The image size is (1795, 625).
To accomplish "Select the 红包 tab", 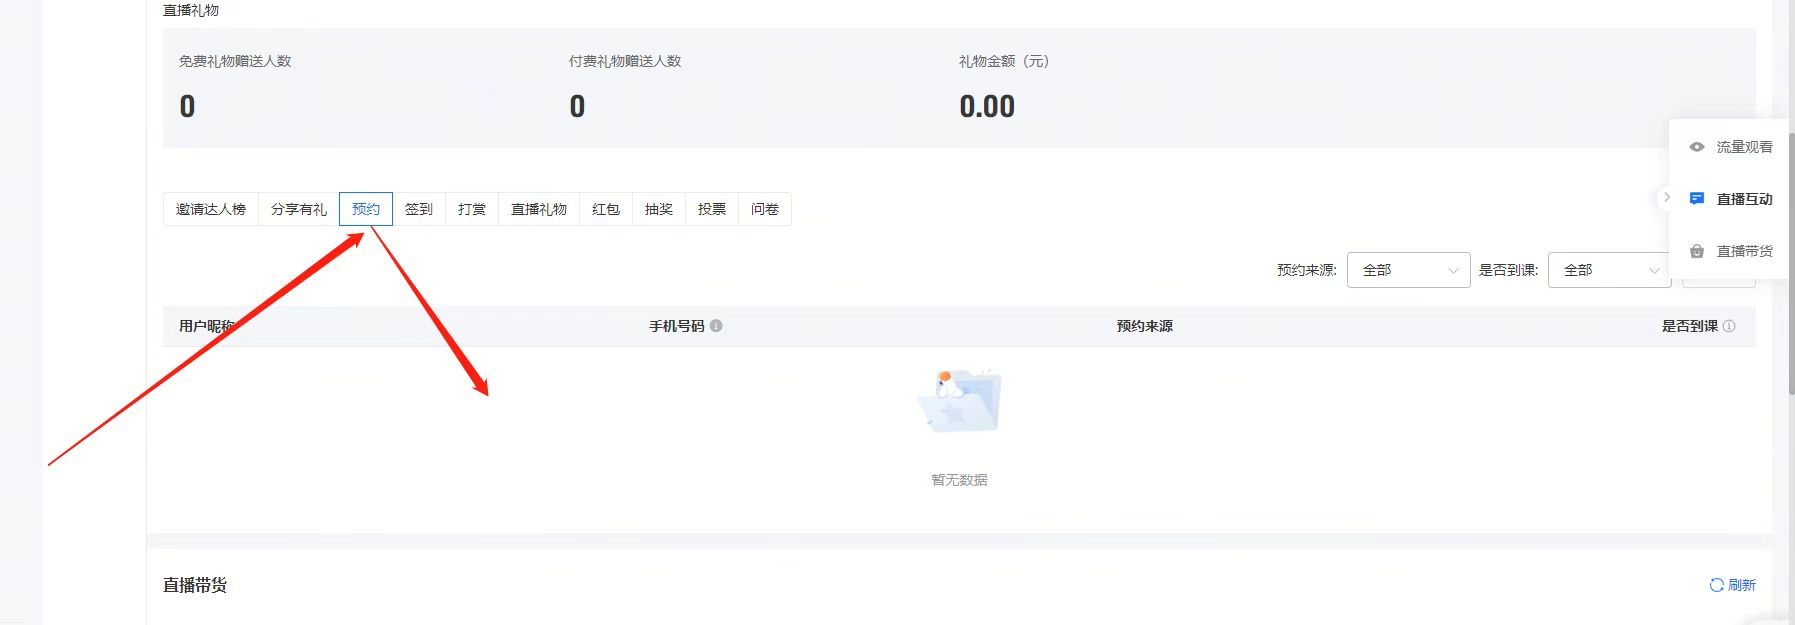I will [606, 209].
